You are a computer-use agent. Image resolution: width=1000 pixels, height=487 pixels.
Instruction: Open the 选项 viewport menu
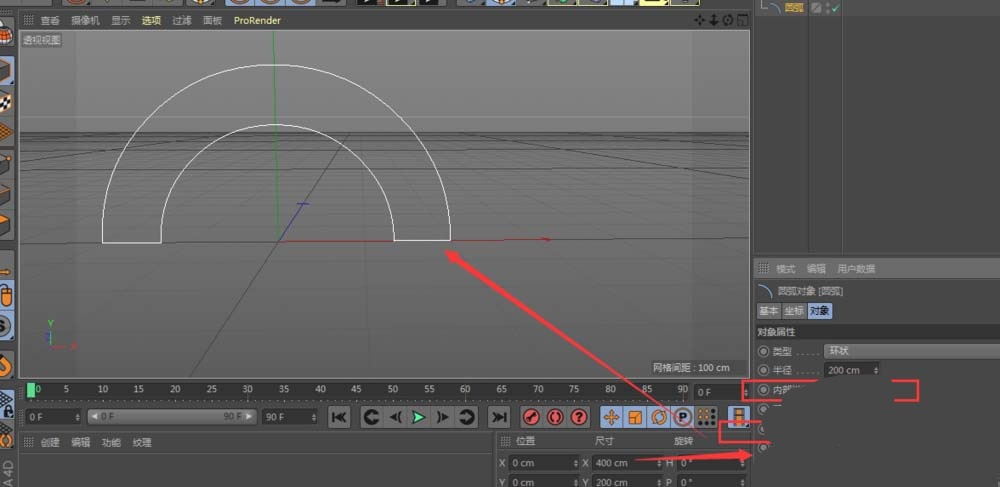point(151,20)
